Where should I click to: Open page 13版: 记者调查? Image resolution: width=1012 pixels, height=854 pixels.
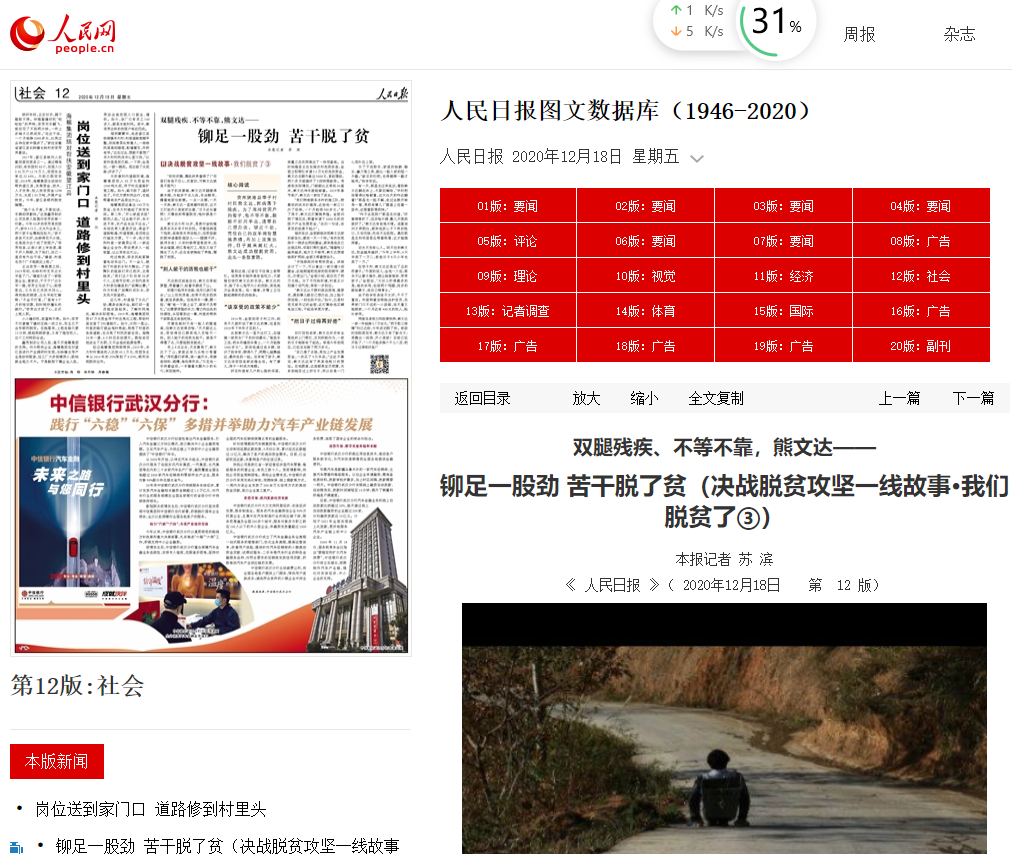tap(508, 310)
